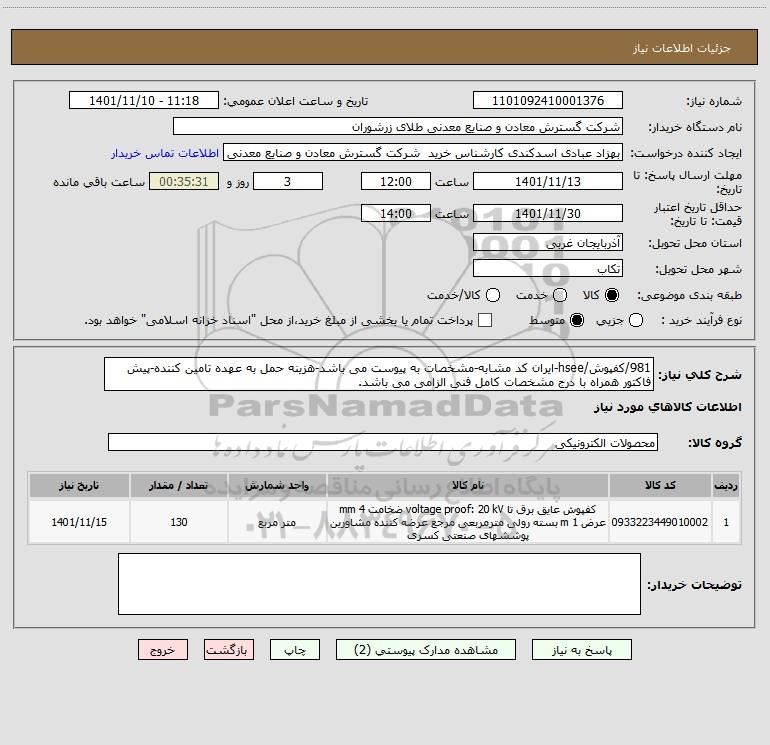Click the buyer organization name field
The width and height of the screenshot is (770, 745).
(398, 126)
